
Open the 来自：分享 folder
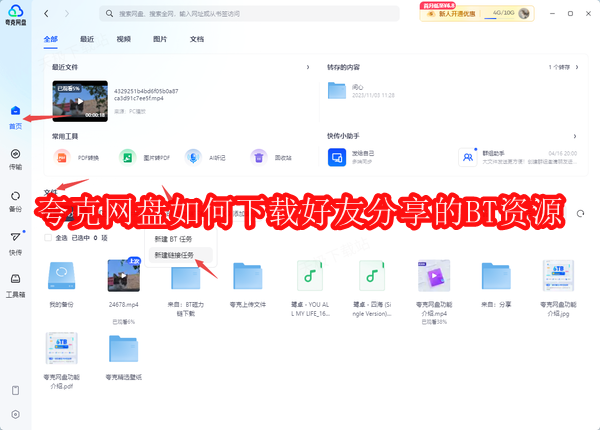click(496, 276)
